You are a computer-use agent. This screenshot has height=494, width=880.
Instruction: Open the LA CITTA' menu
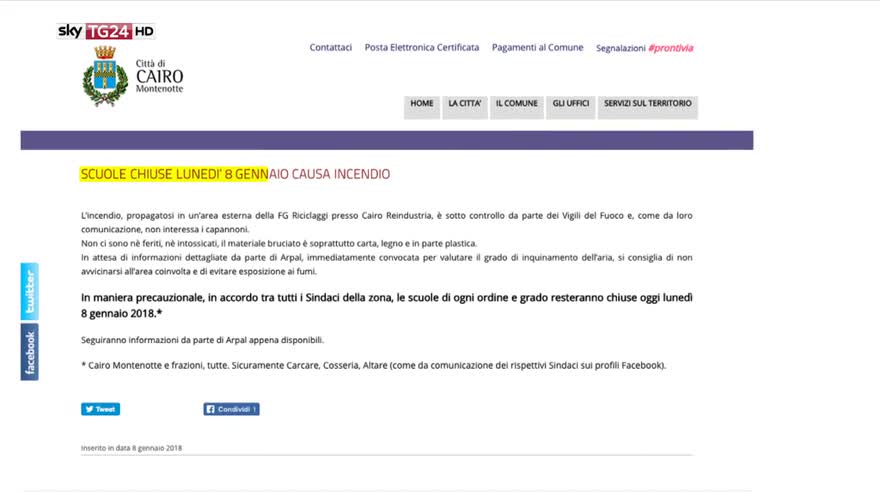click(x=465, y=104)
